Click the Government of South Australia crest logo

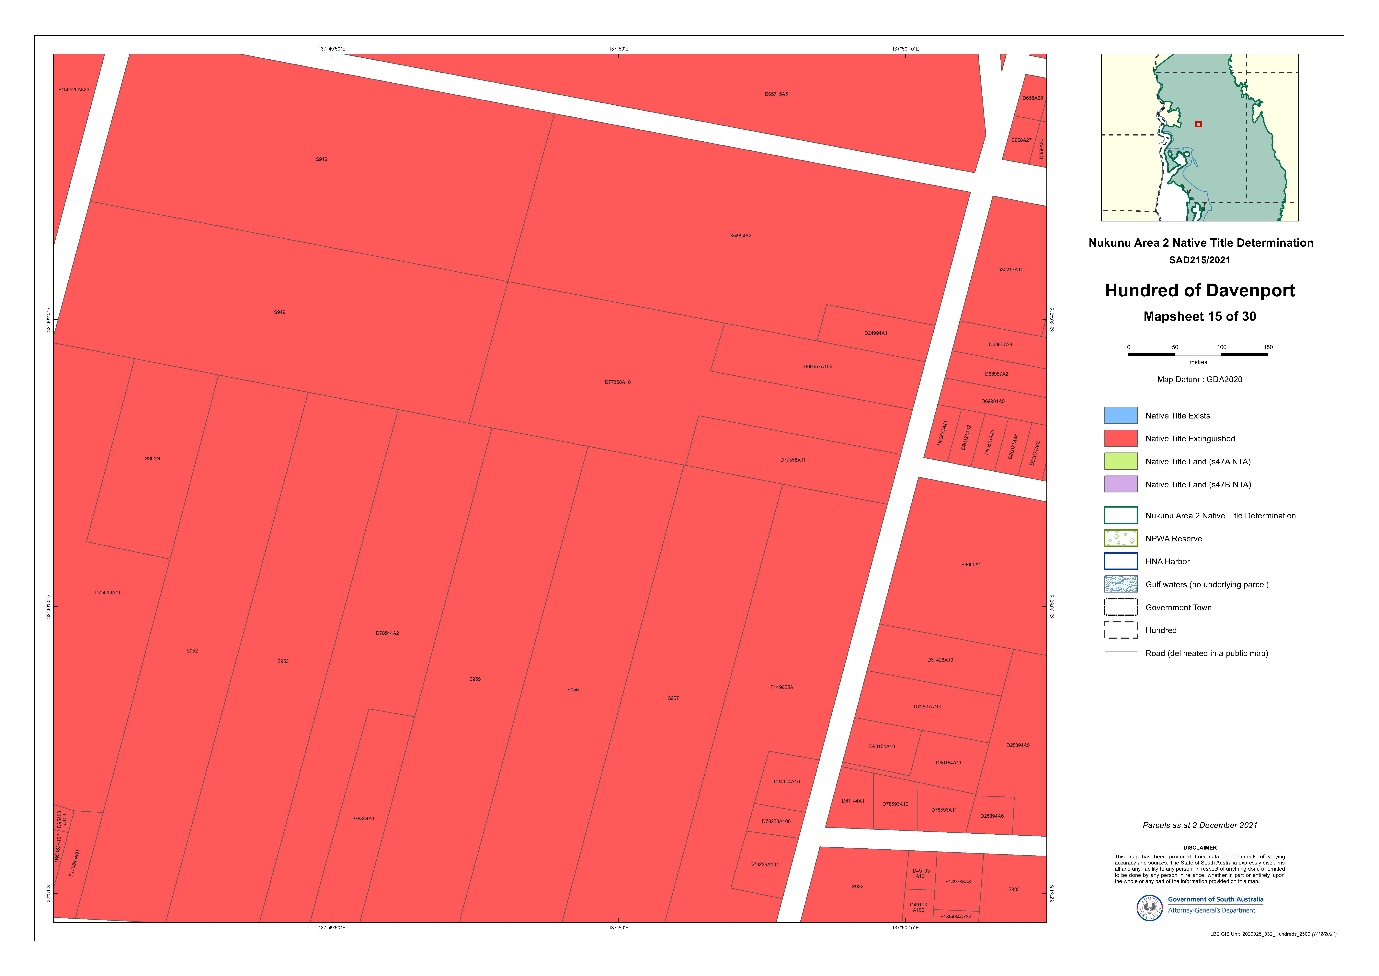pos(1149,907)
